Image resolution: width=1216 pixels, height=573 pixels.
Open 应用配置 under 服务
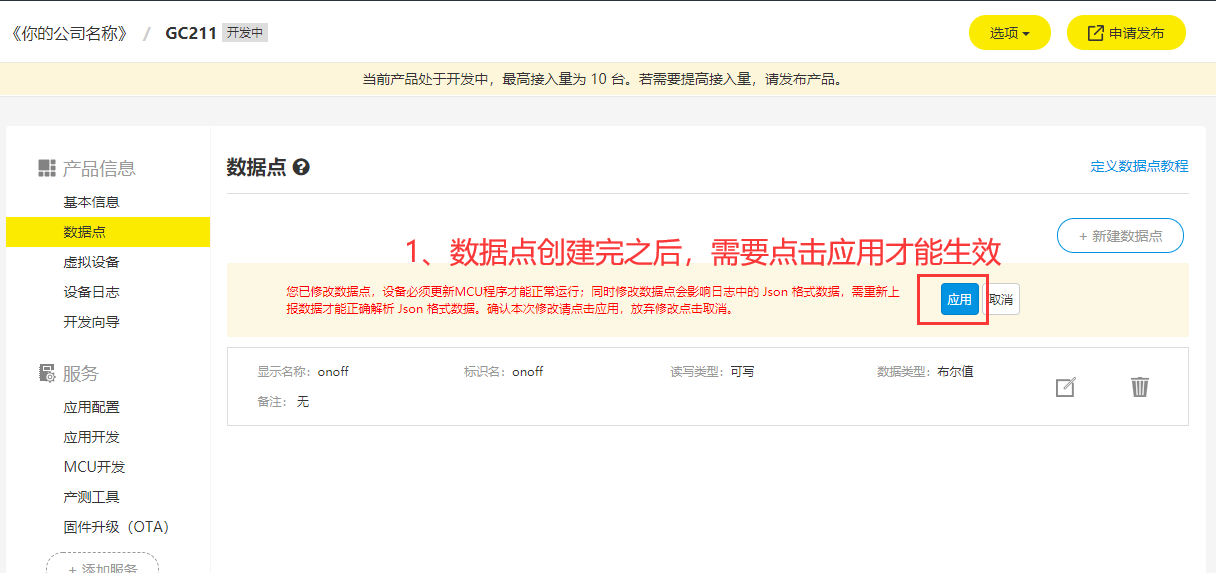click(91, 407)
